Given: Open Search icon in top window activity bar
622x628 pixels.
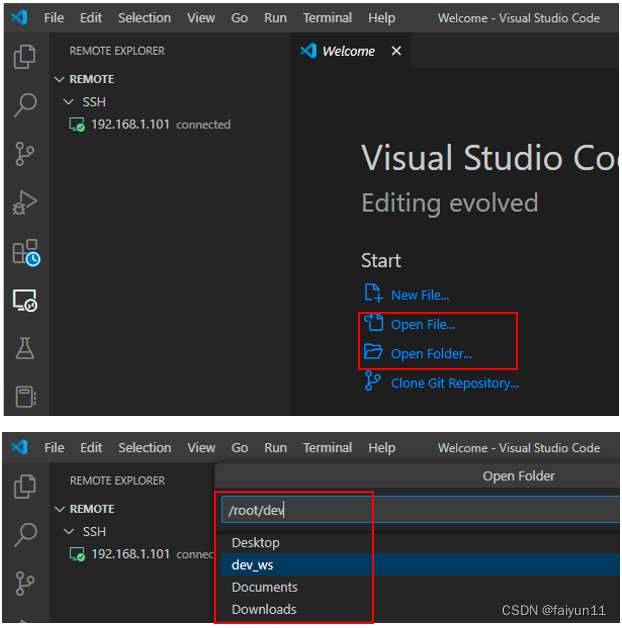Looking at the screenshot, I should pos(25,105).
